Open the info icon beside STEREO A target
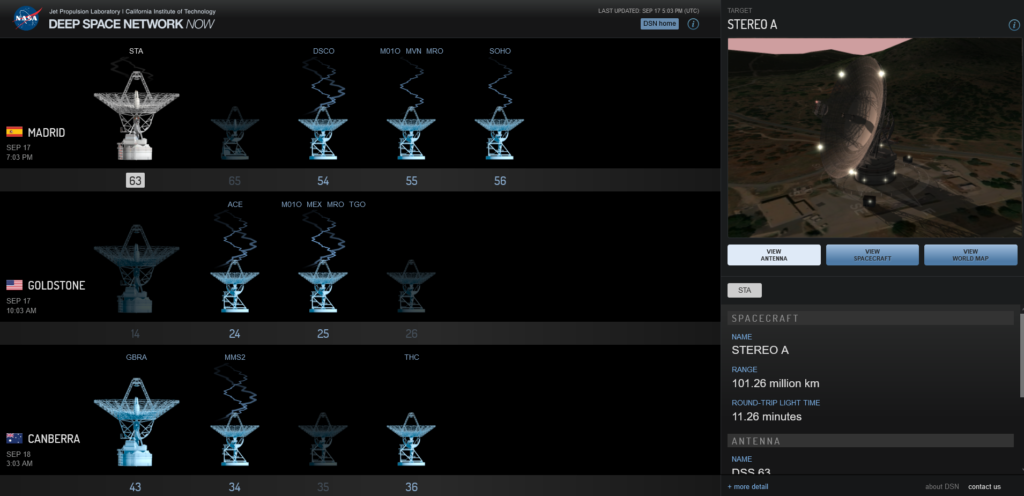 (1014, 25)
